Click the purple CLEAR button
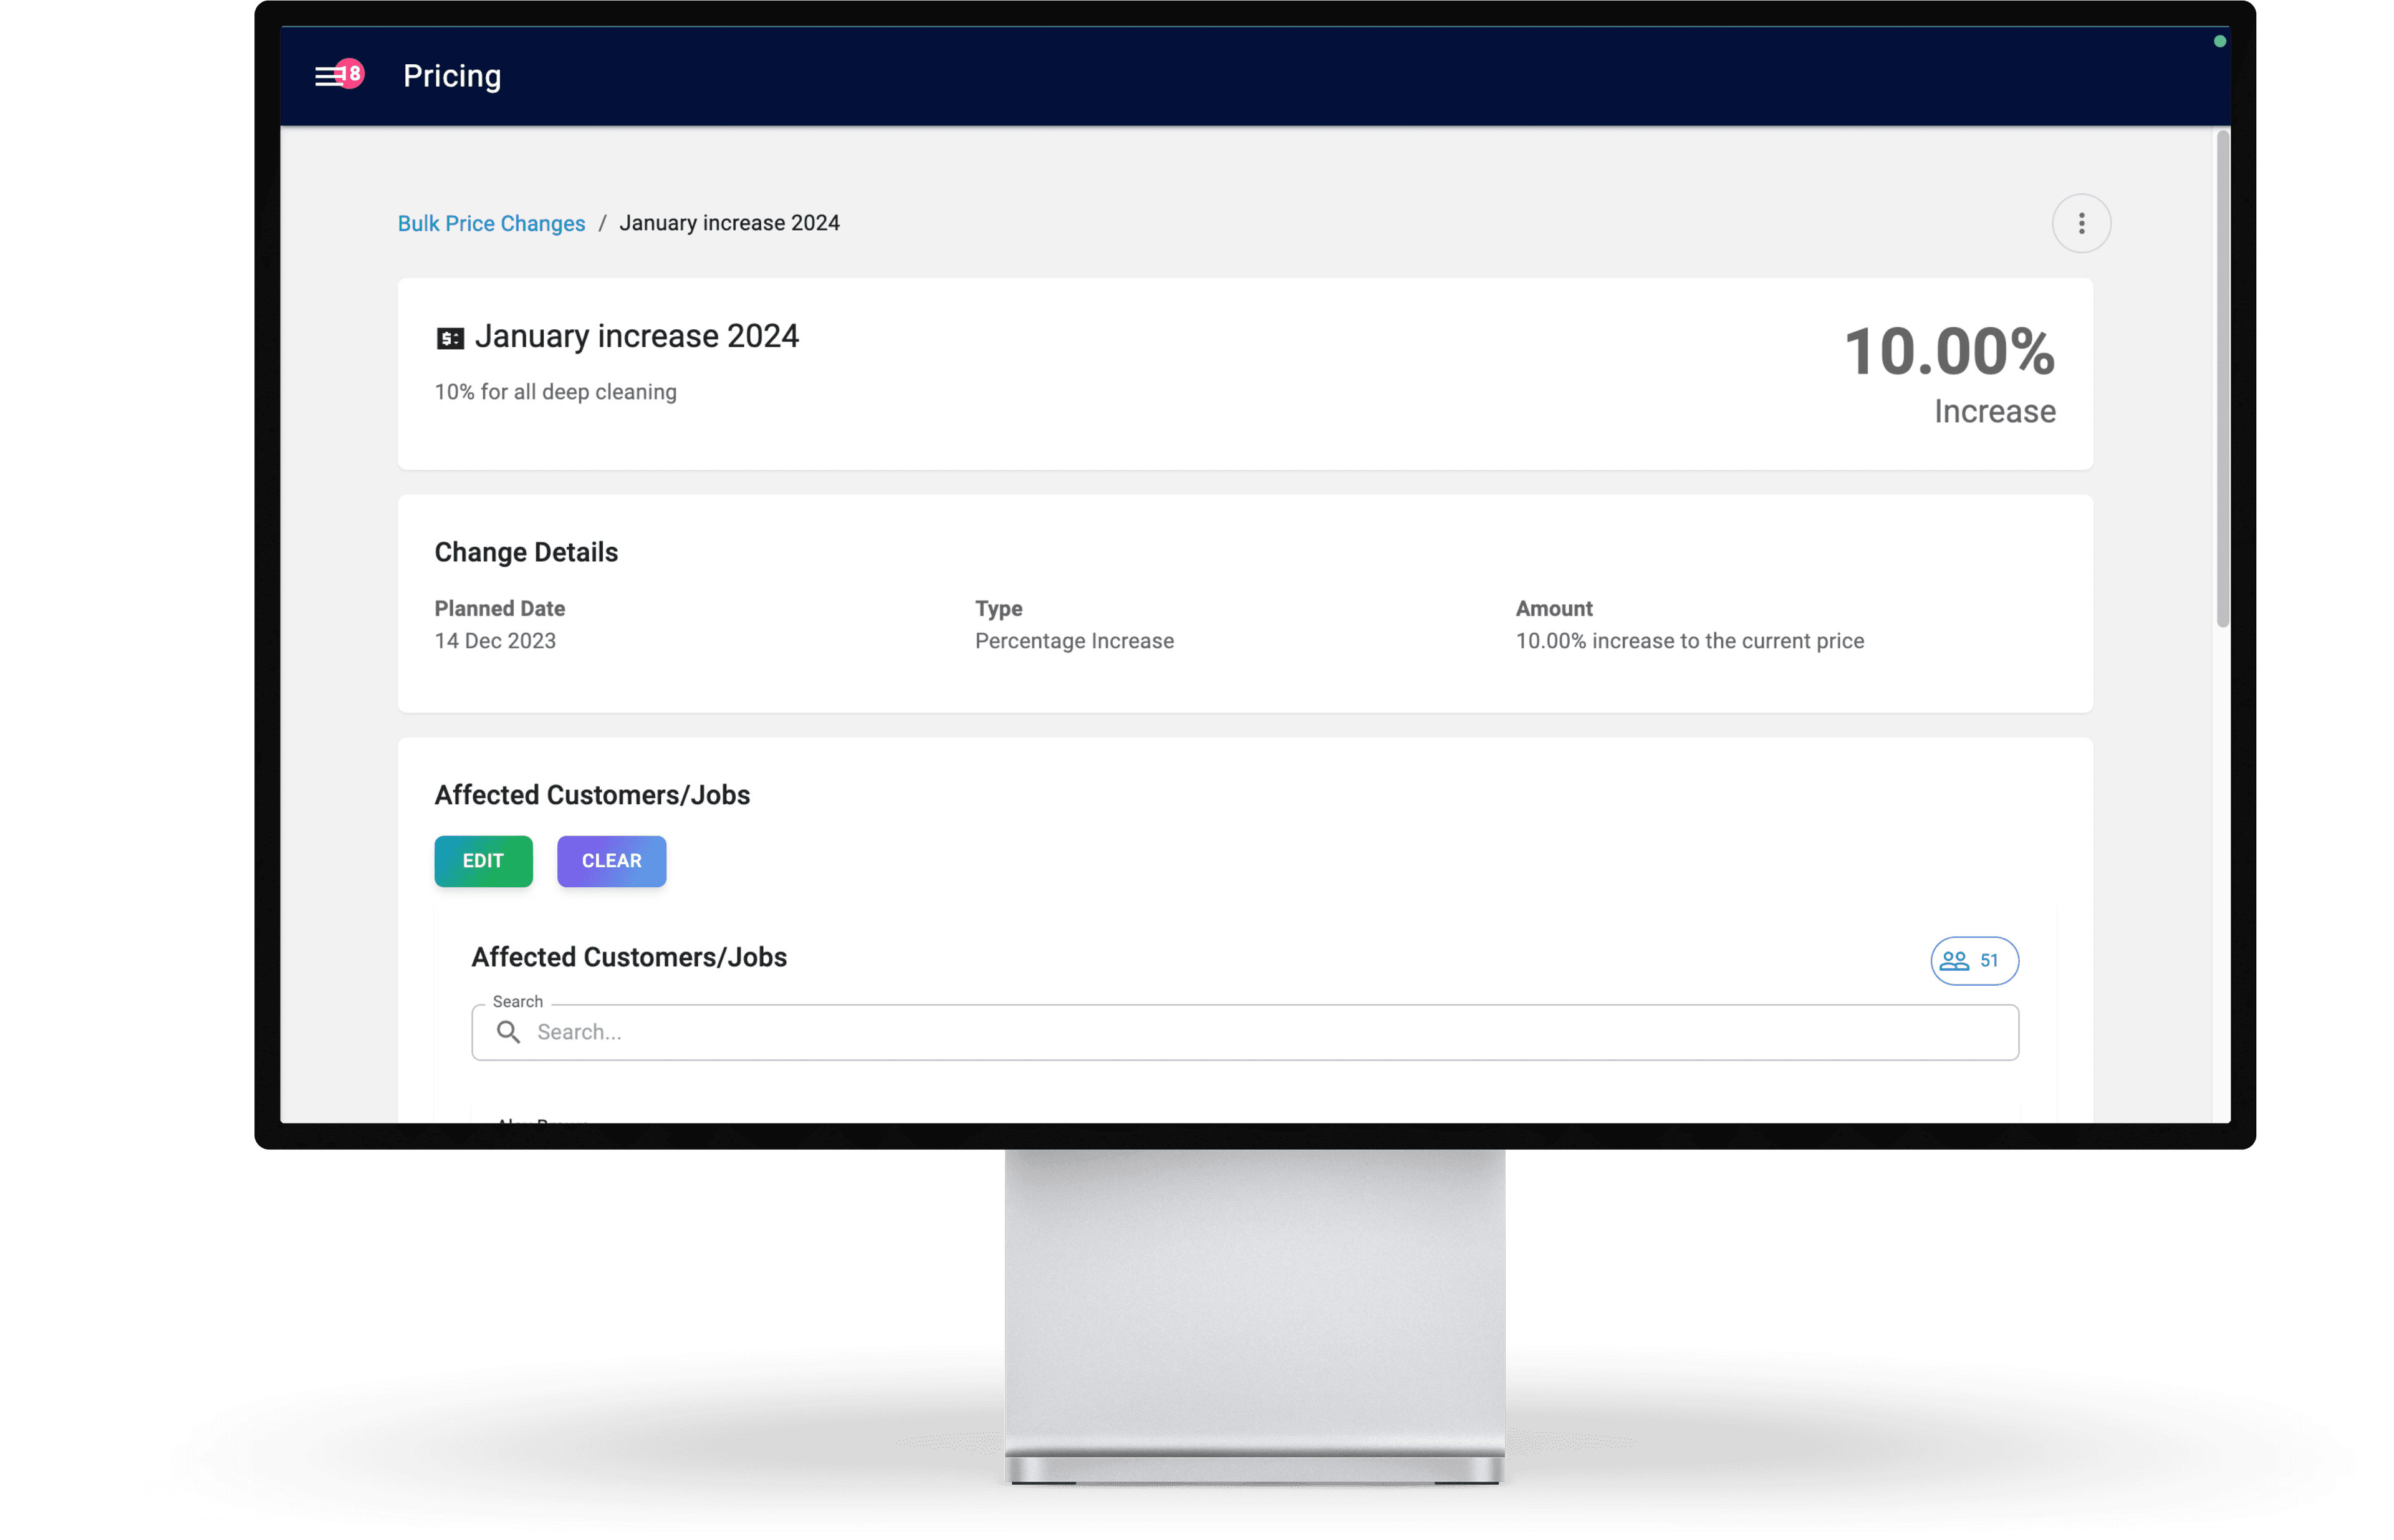2394x1540 pixels. [x=611, y=860]
